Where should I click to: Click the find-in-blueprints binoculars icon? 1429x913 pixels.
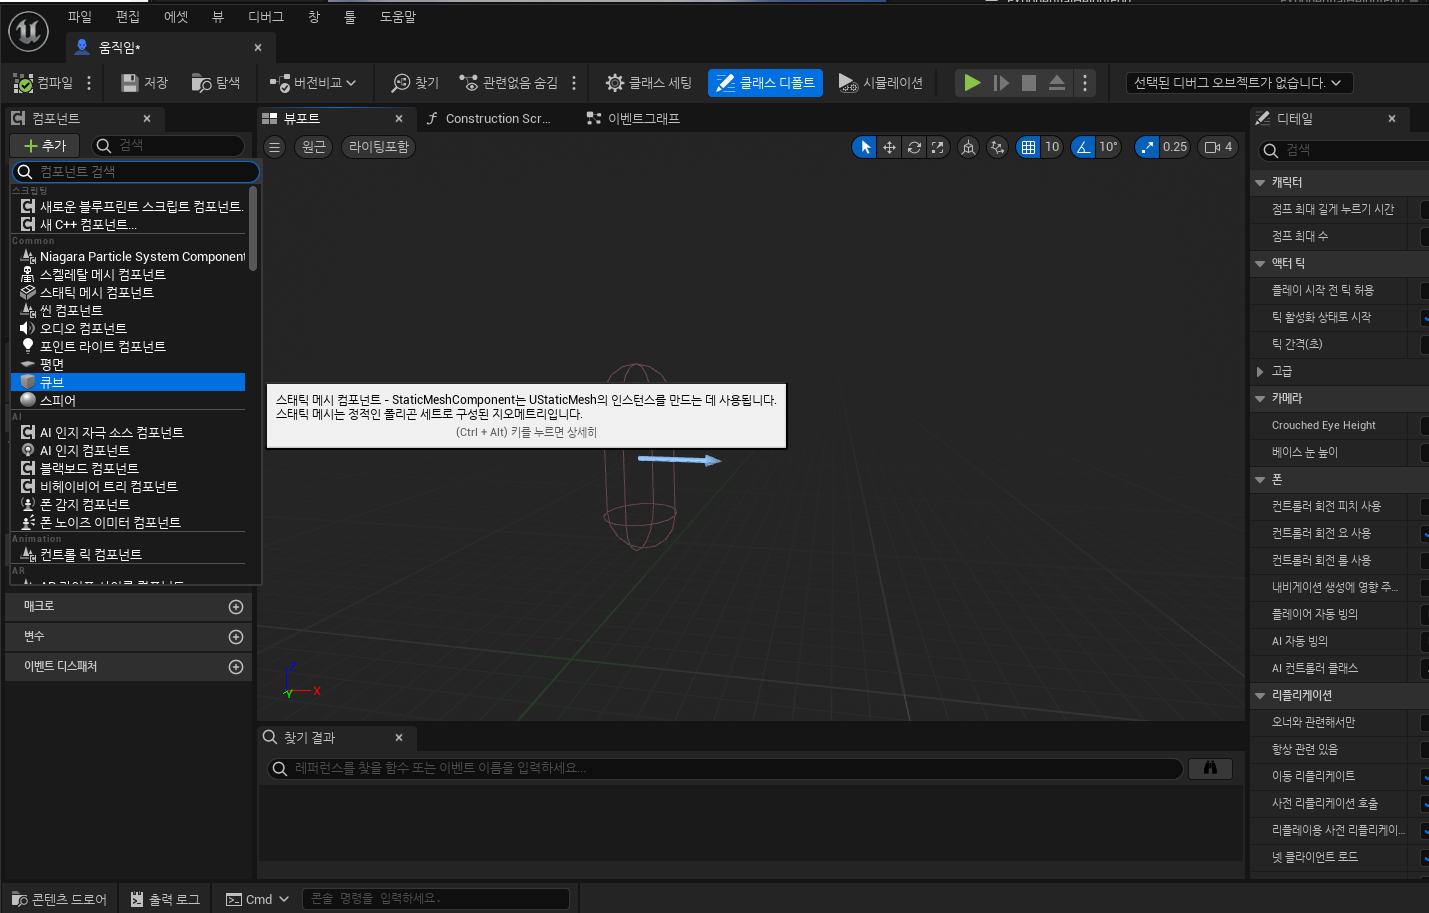tap(1210, 768)
